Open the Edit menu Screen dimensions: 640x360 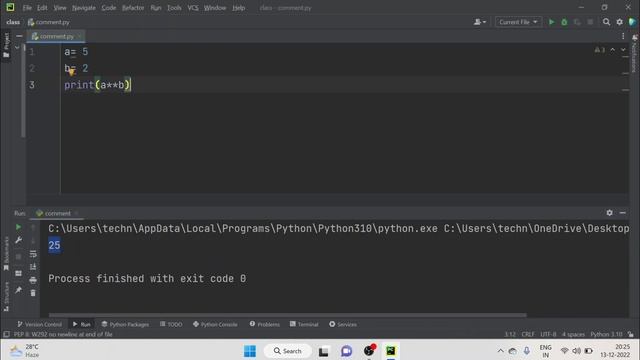(x=42, y=8)
